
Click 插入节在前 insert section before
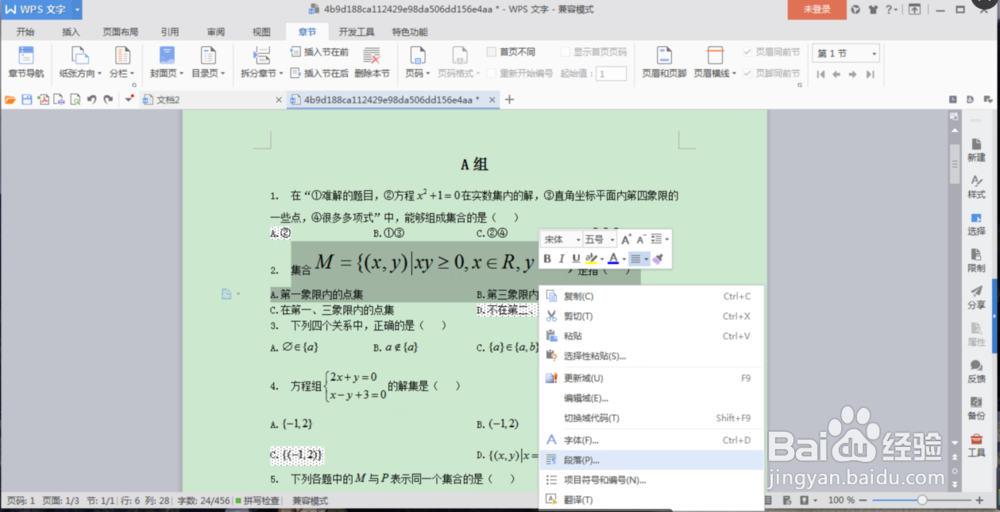pos(320,52)
